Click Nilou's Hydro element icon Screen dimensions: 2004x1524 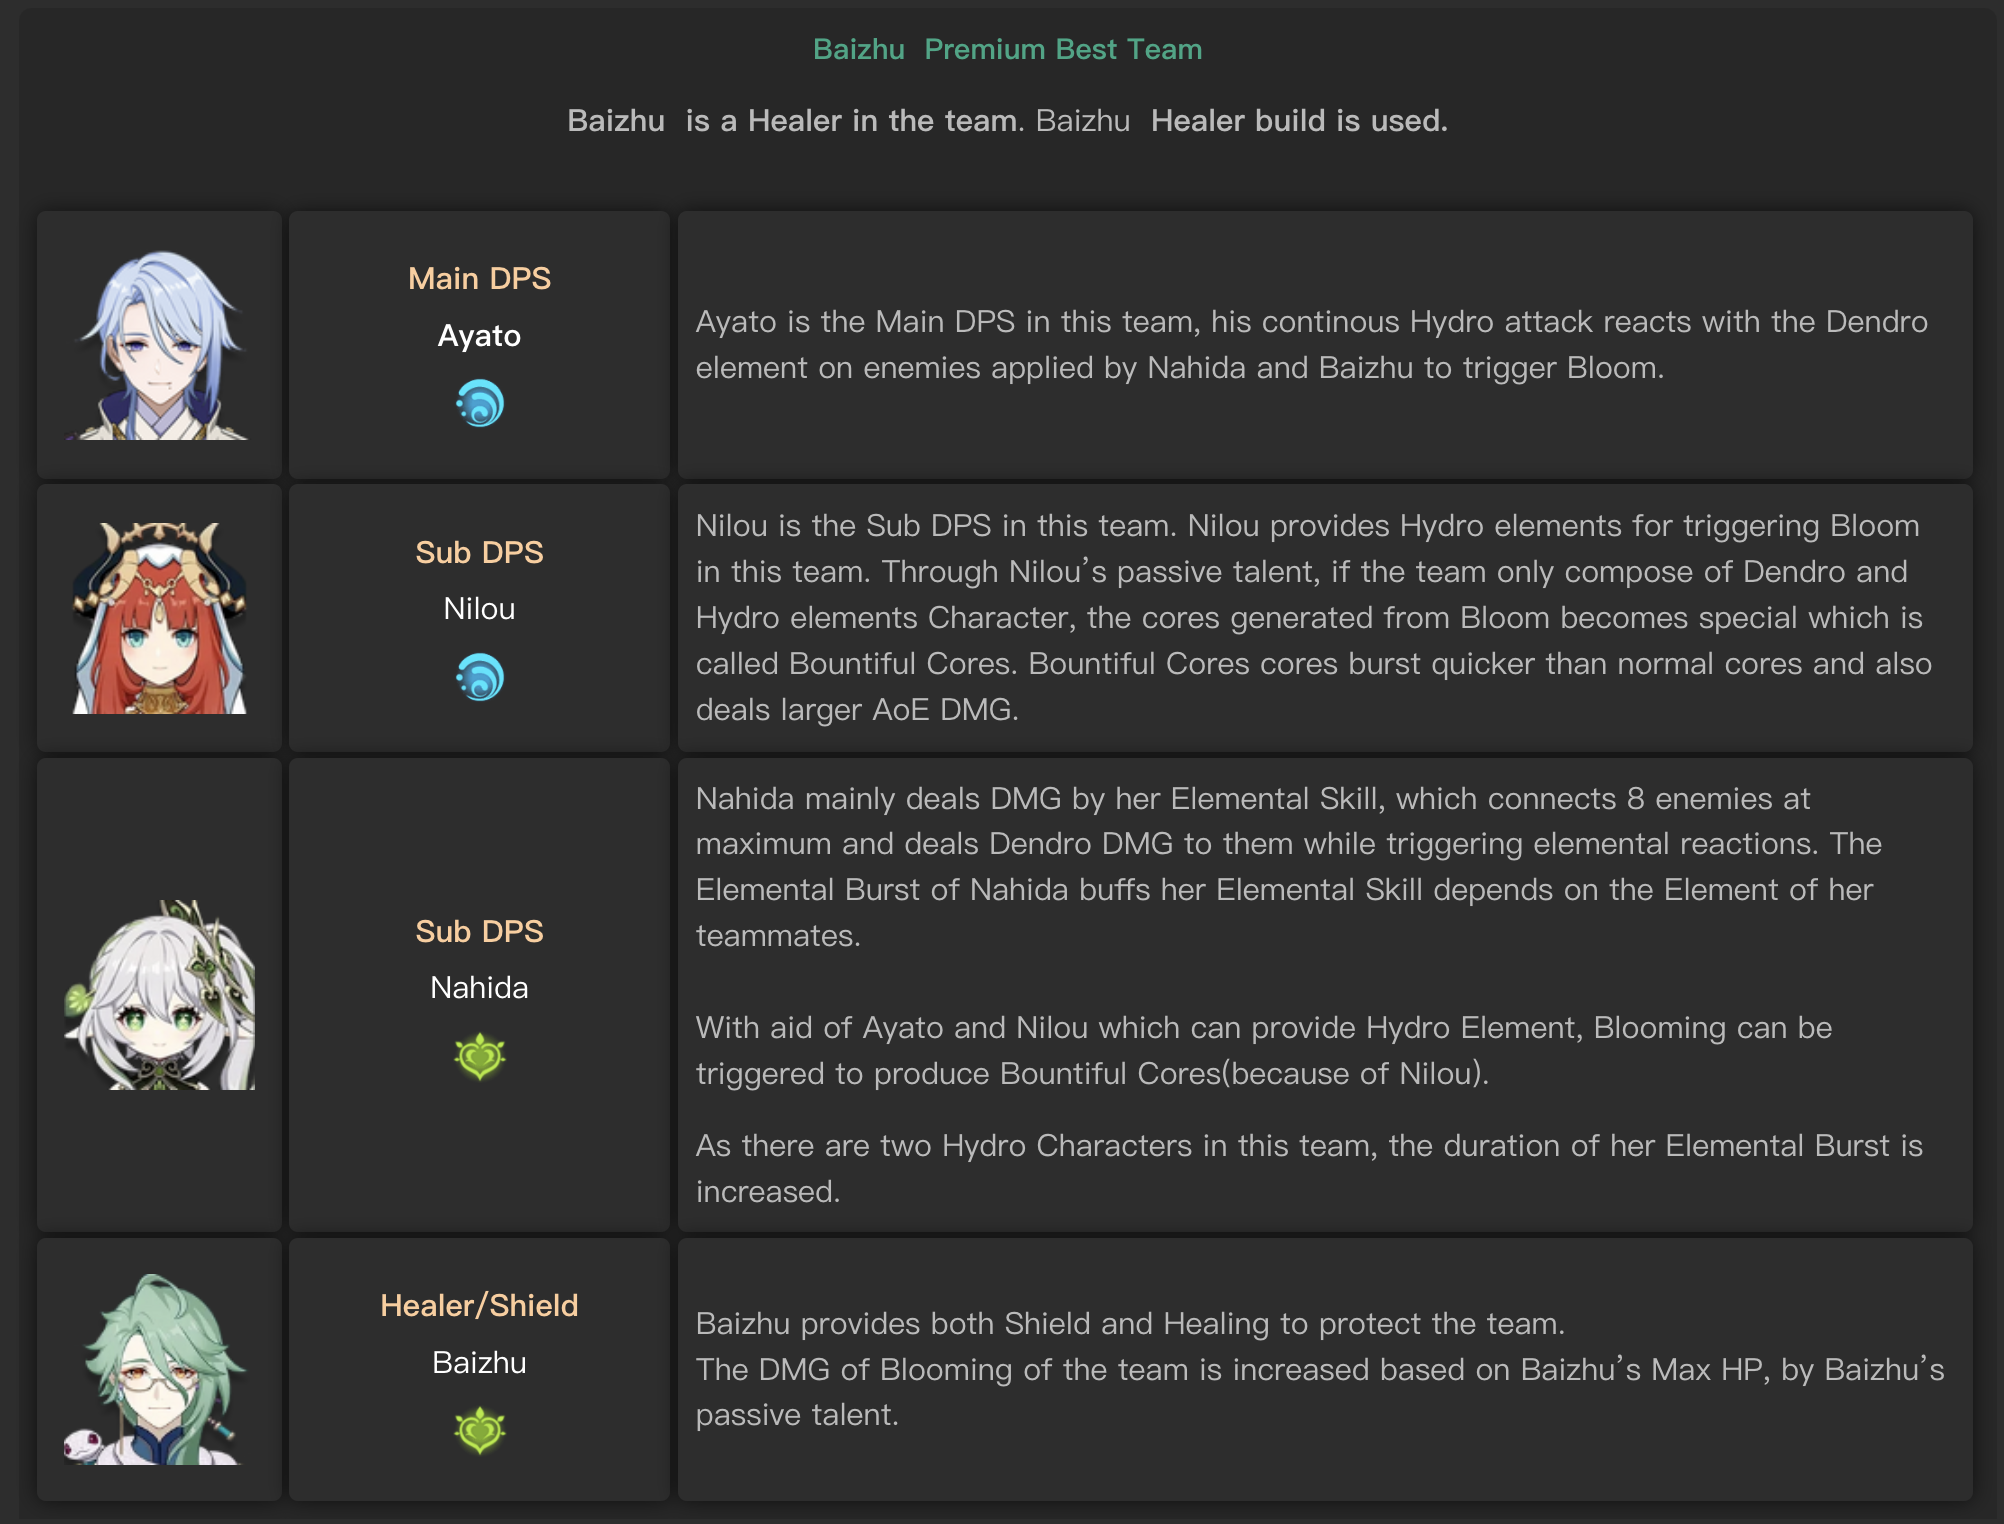point(480,677)
